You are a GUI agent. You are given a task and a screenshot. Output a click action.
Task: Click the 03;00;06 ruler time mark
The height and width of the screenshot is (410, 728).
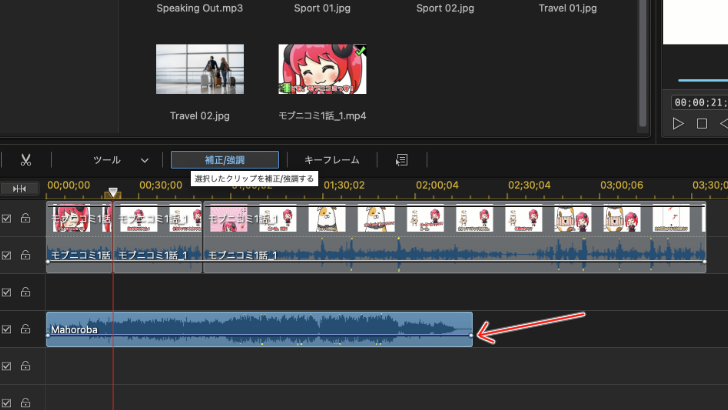(622, 185)
